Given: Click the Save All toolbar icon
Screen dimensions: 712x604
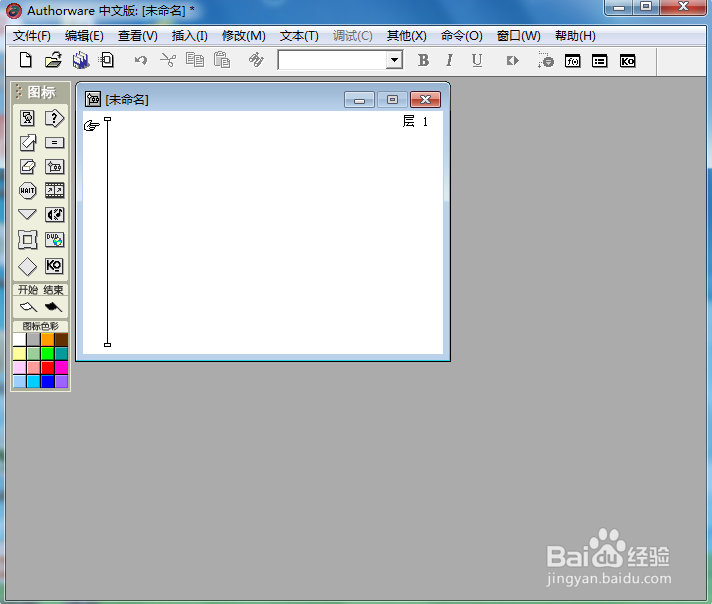Looking at the screenshot, I should [x=81, y=60].
